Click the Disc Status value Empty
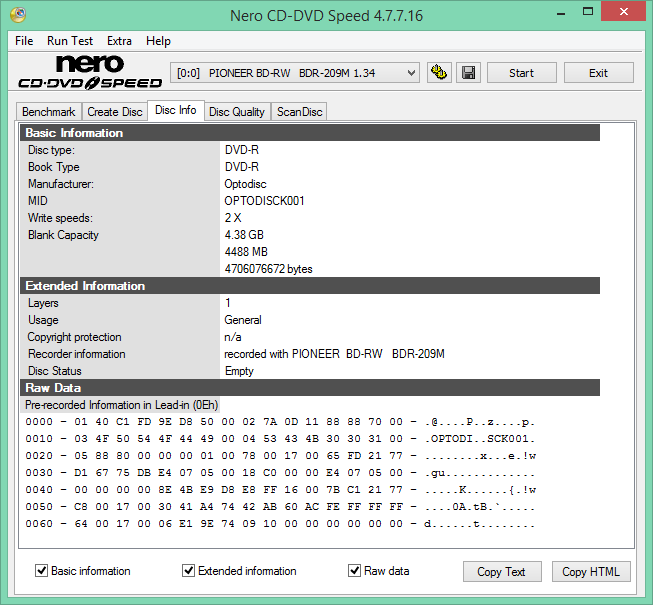Screen dimensions: 653x605 [239, 371]
